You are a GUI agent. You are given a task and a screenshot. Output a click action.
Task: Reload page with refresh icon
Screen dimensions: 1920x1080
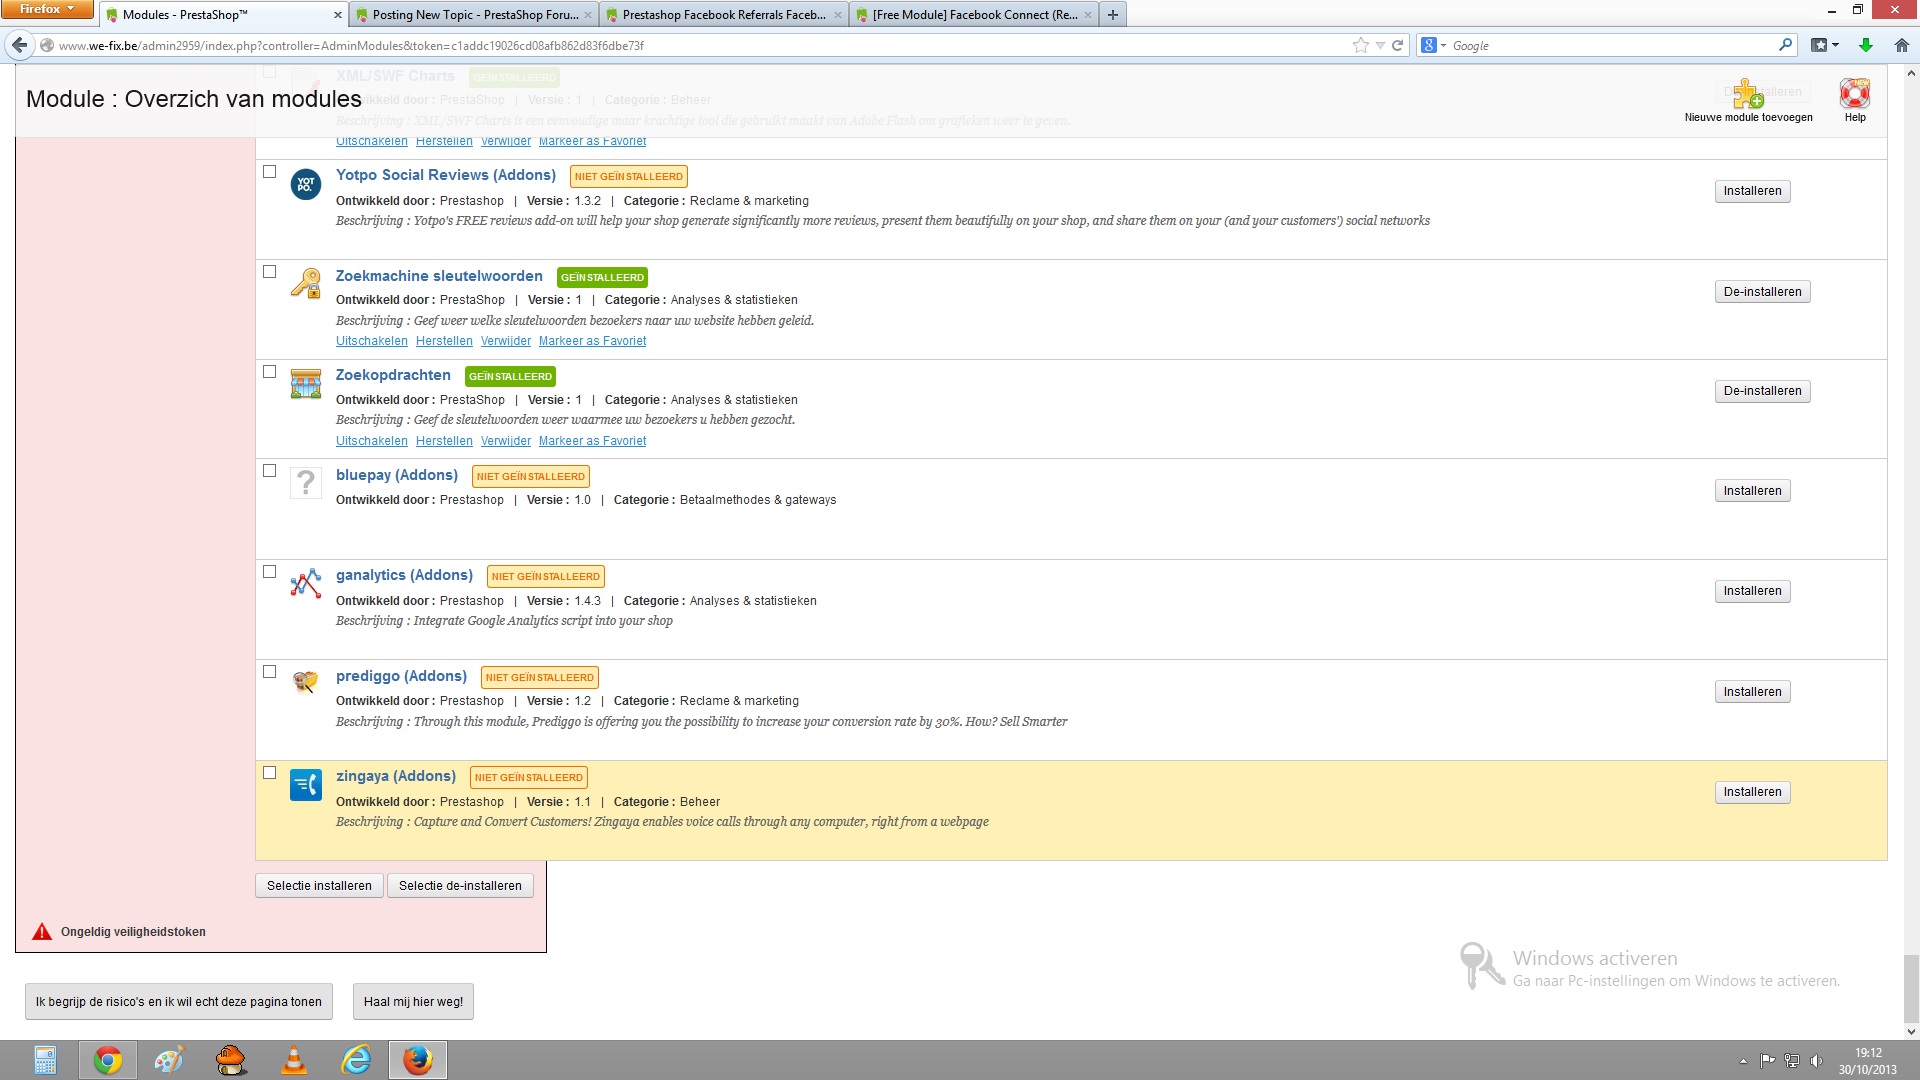click(1397, 45)
